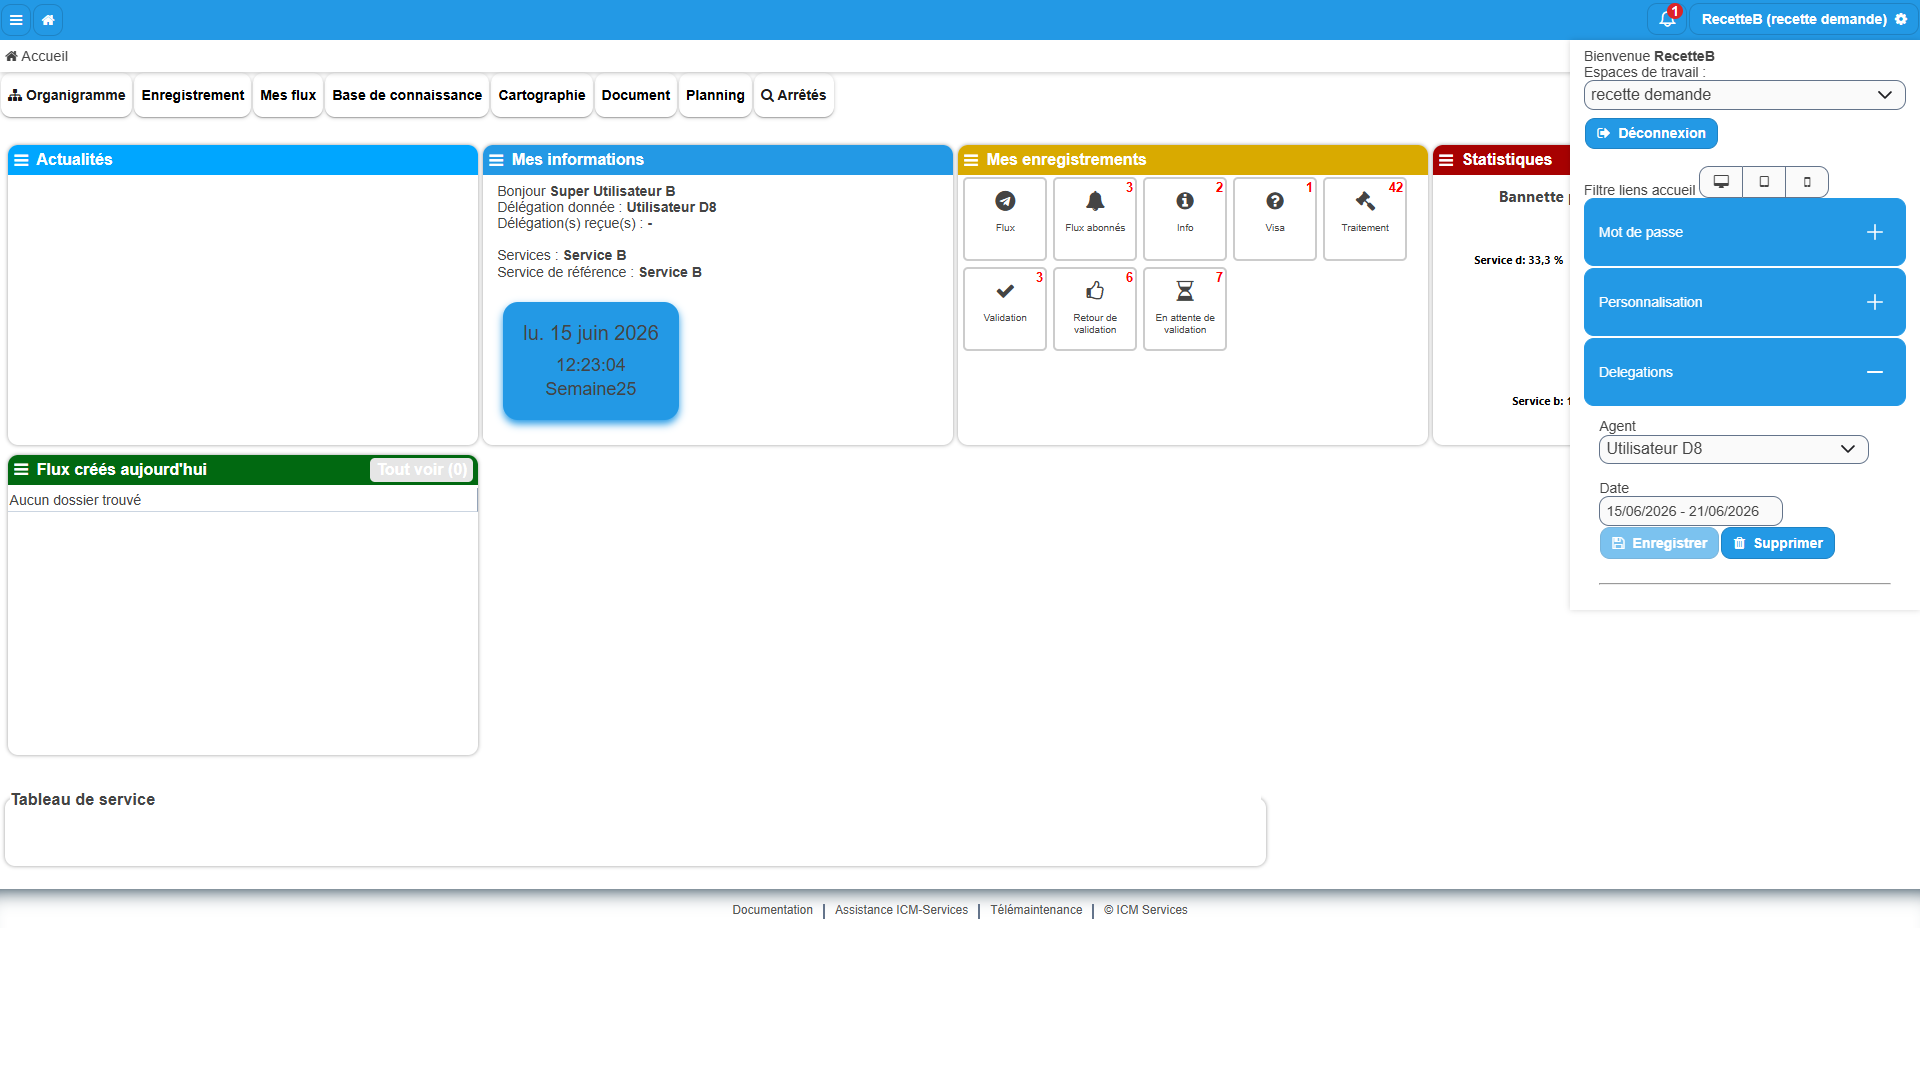Open RecetteB user settings menu
Image resolution: width=1920 pixels, height=1080 pixels.
coord(1803,19)
